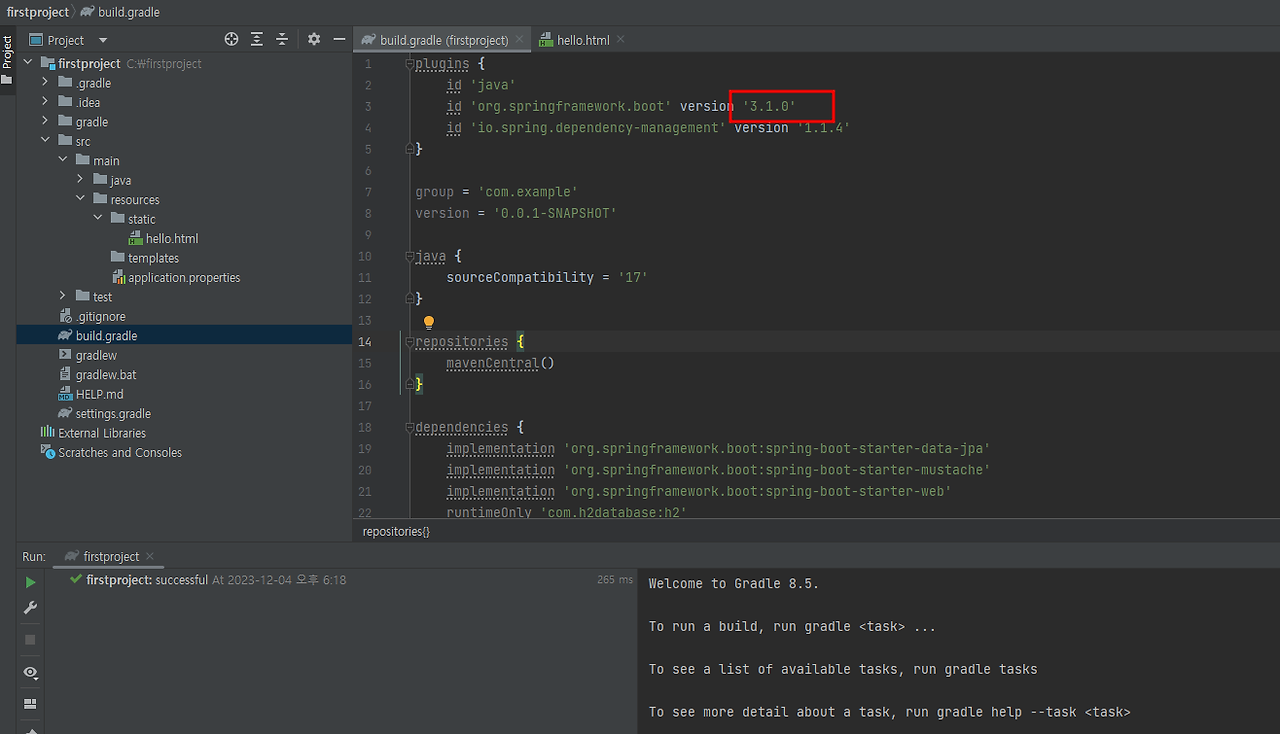Click the vertical Project tool window stripe tab
Viewport: 1280px width, 734px height.
7,59
